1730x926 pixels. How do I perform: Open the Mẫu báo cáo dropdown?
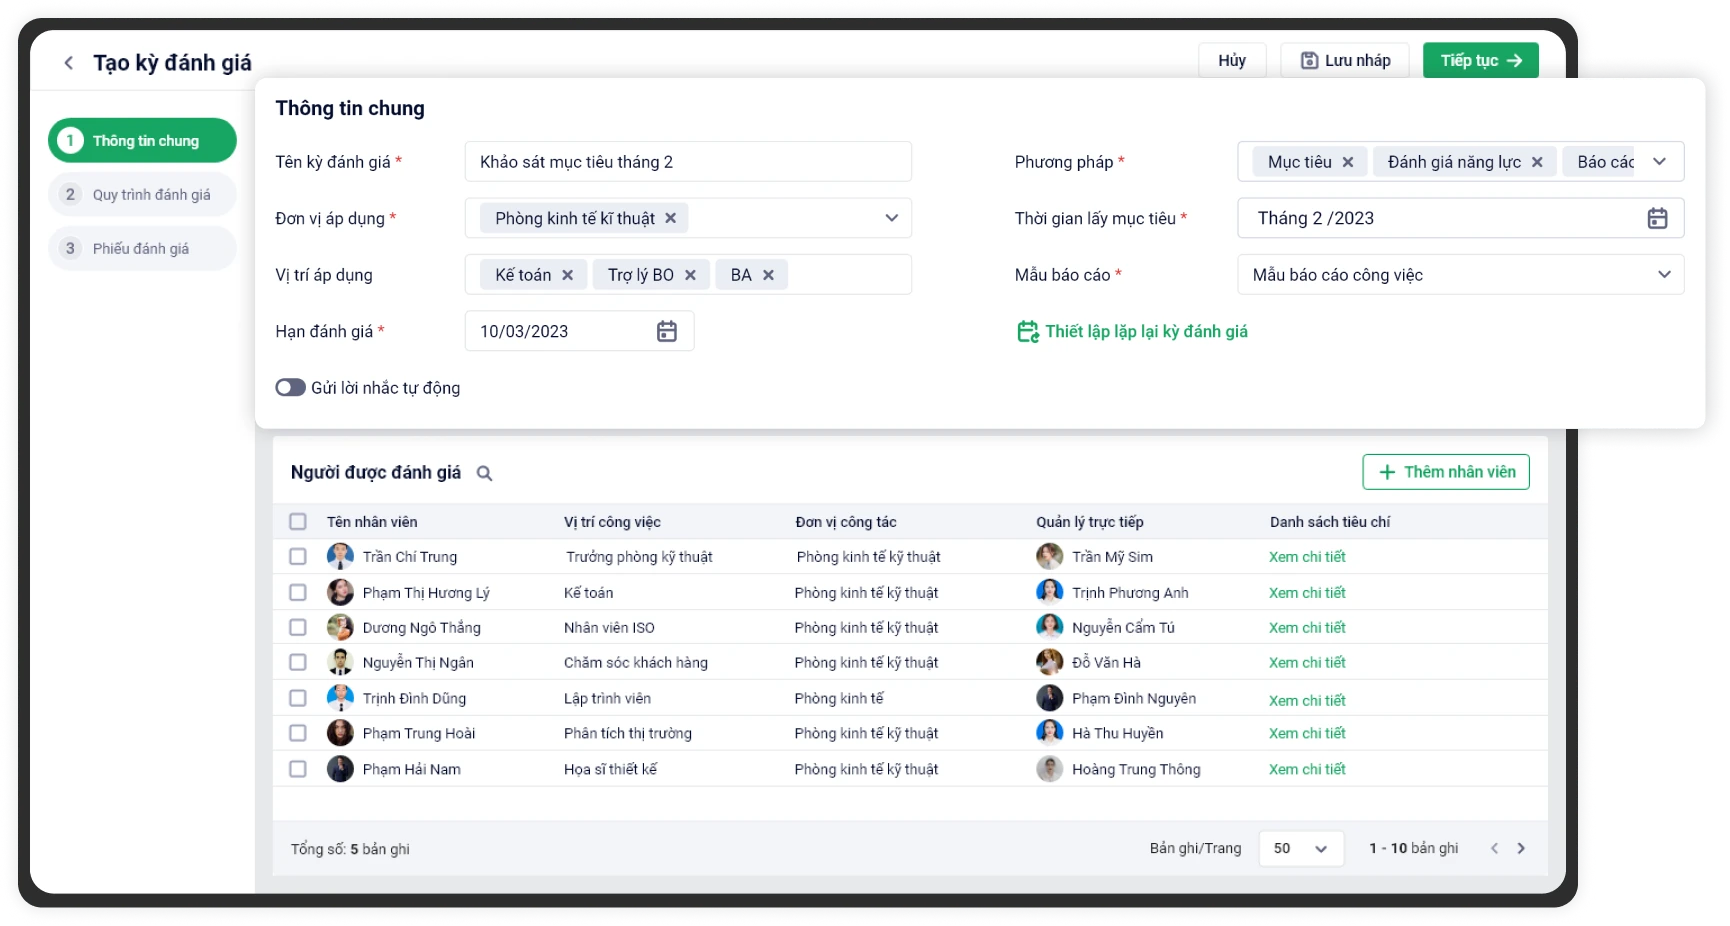point(1461,275)
